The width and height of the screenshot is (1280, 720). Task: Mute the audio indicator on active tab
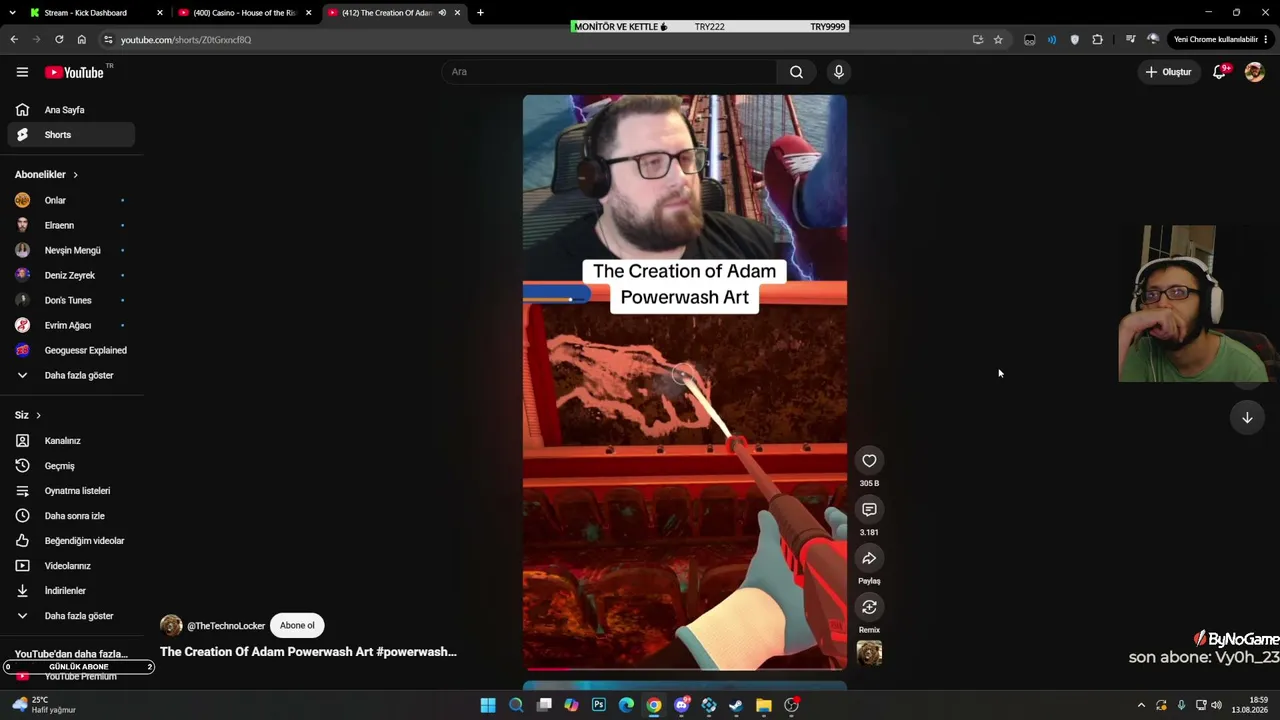point(442,13)
